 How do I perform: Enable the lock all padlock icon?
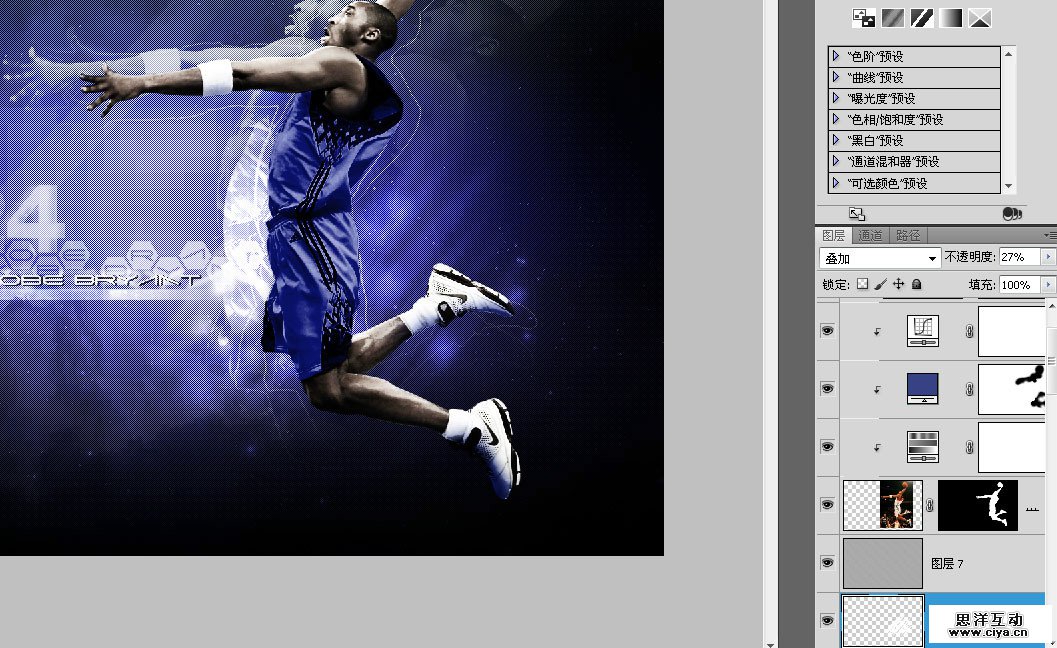(x=916, y=284)
